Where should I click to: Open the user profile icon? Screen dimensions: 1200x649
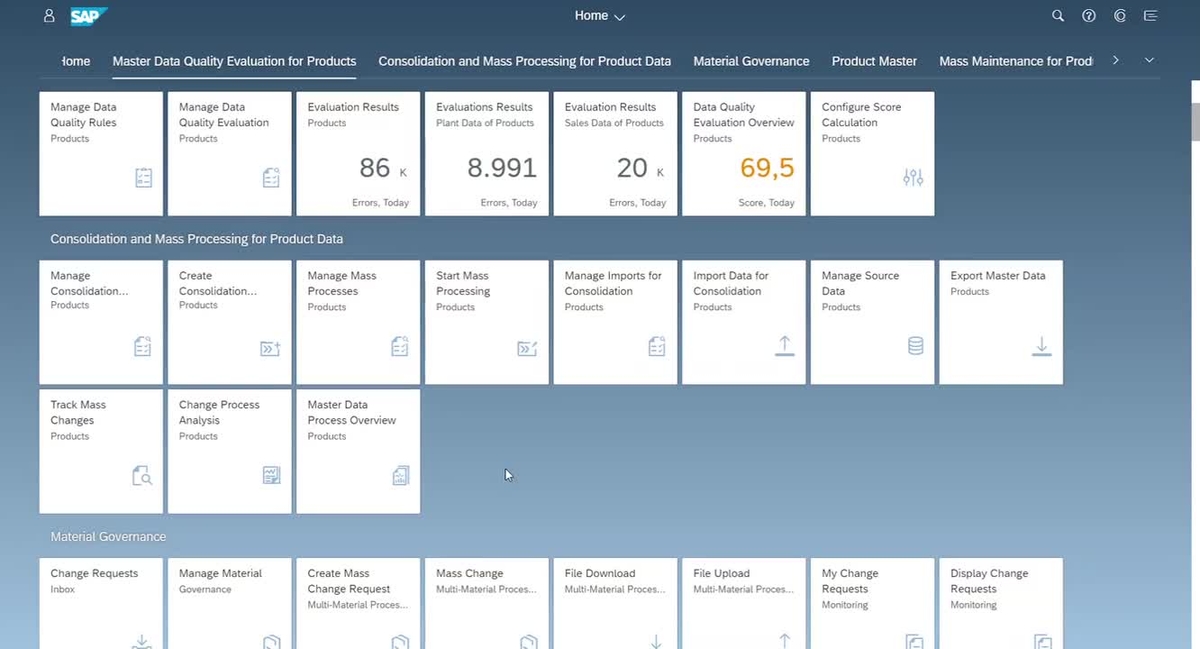pos(48,16)
